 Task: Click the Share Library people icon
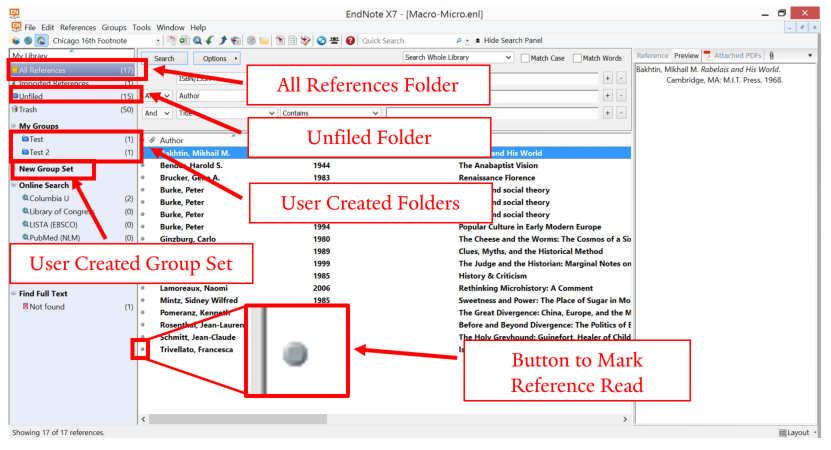coord(334,41)
